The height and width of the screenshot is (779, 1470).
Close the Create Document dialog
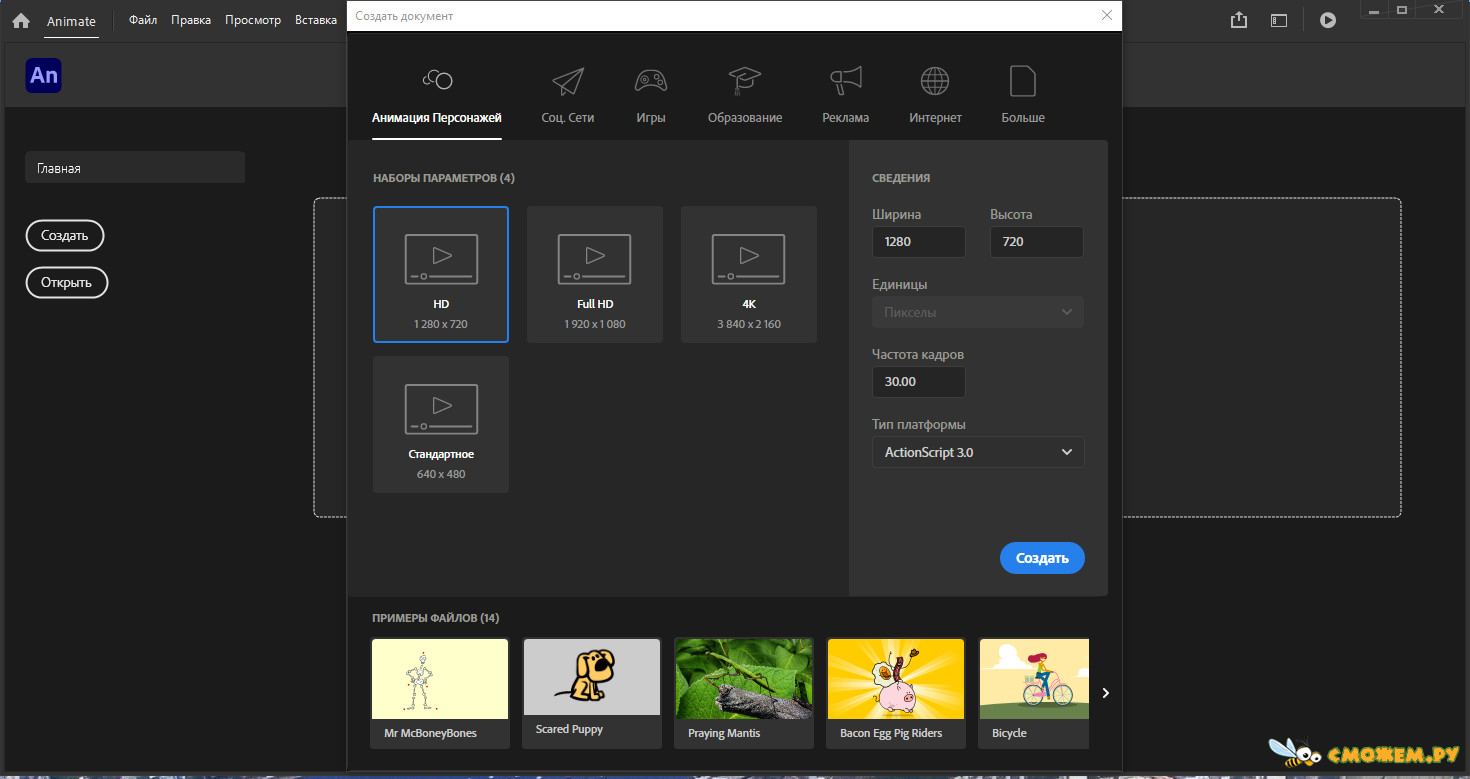click(1106, 15)
